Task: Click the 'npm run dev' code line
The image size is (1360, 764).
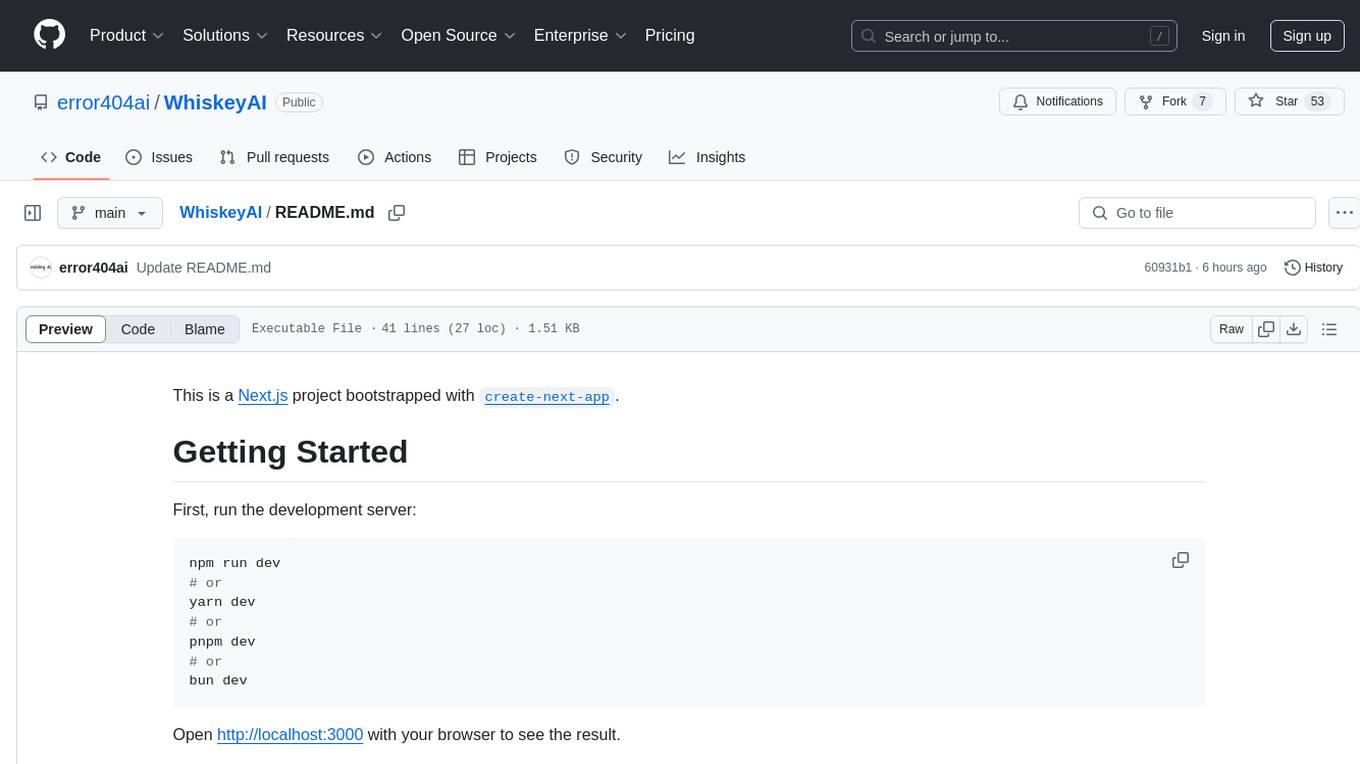Action: coord(235,563)
